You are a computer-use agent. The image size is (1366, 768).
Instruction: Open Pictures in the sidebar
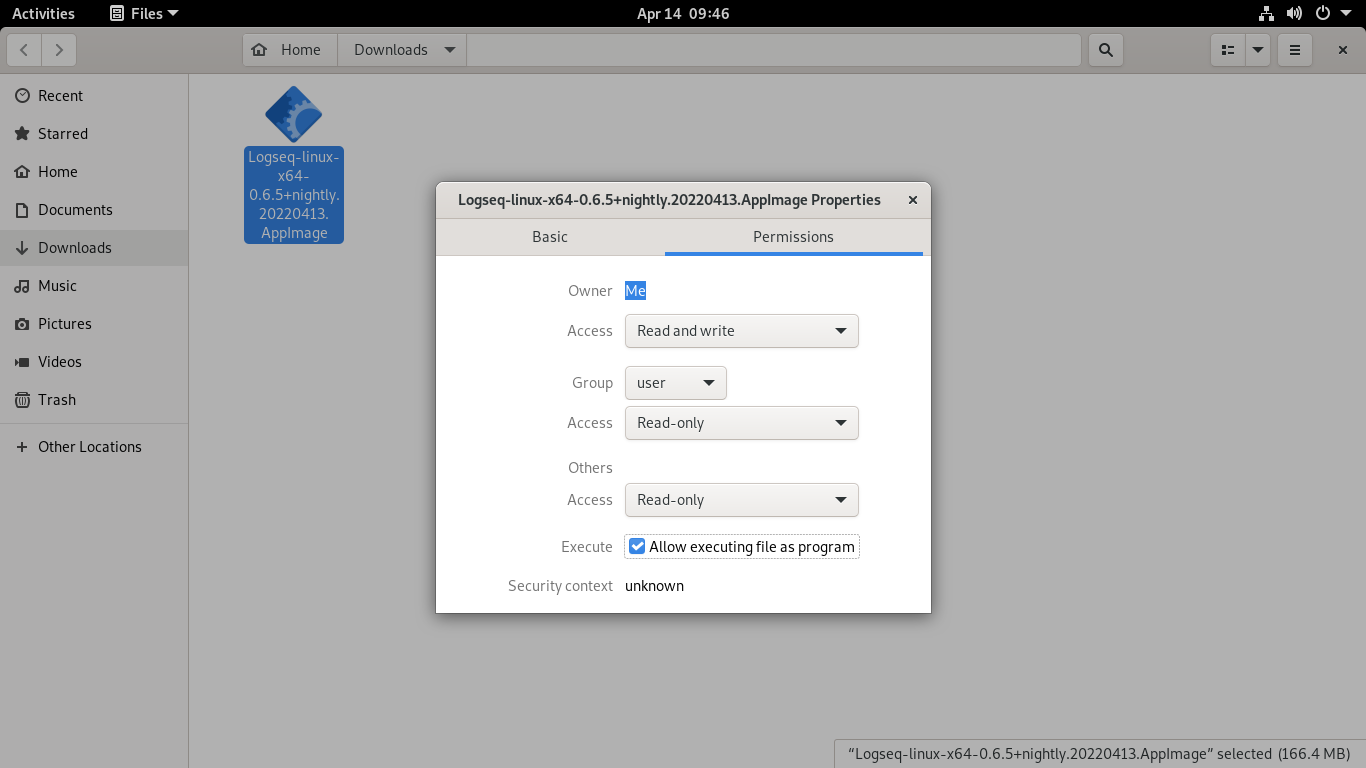point(94,324)
